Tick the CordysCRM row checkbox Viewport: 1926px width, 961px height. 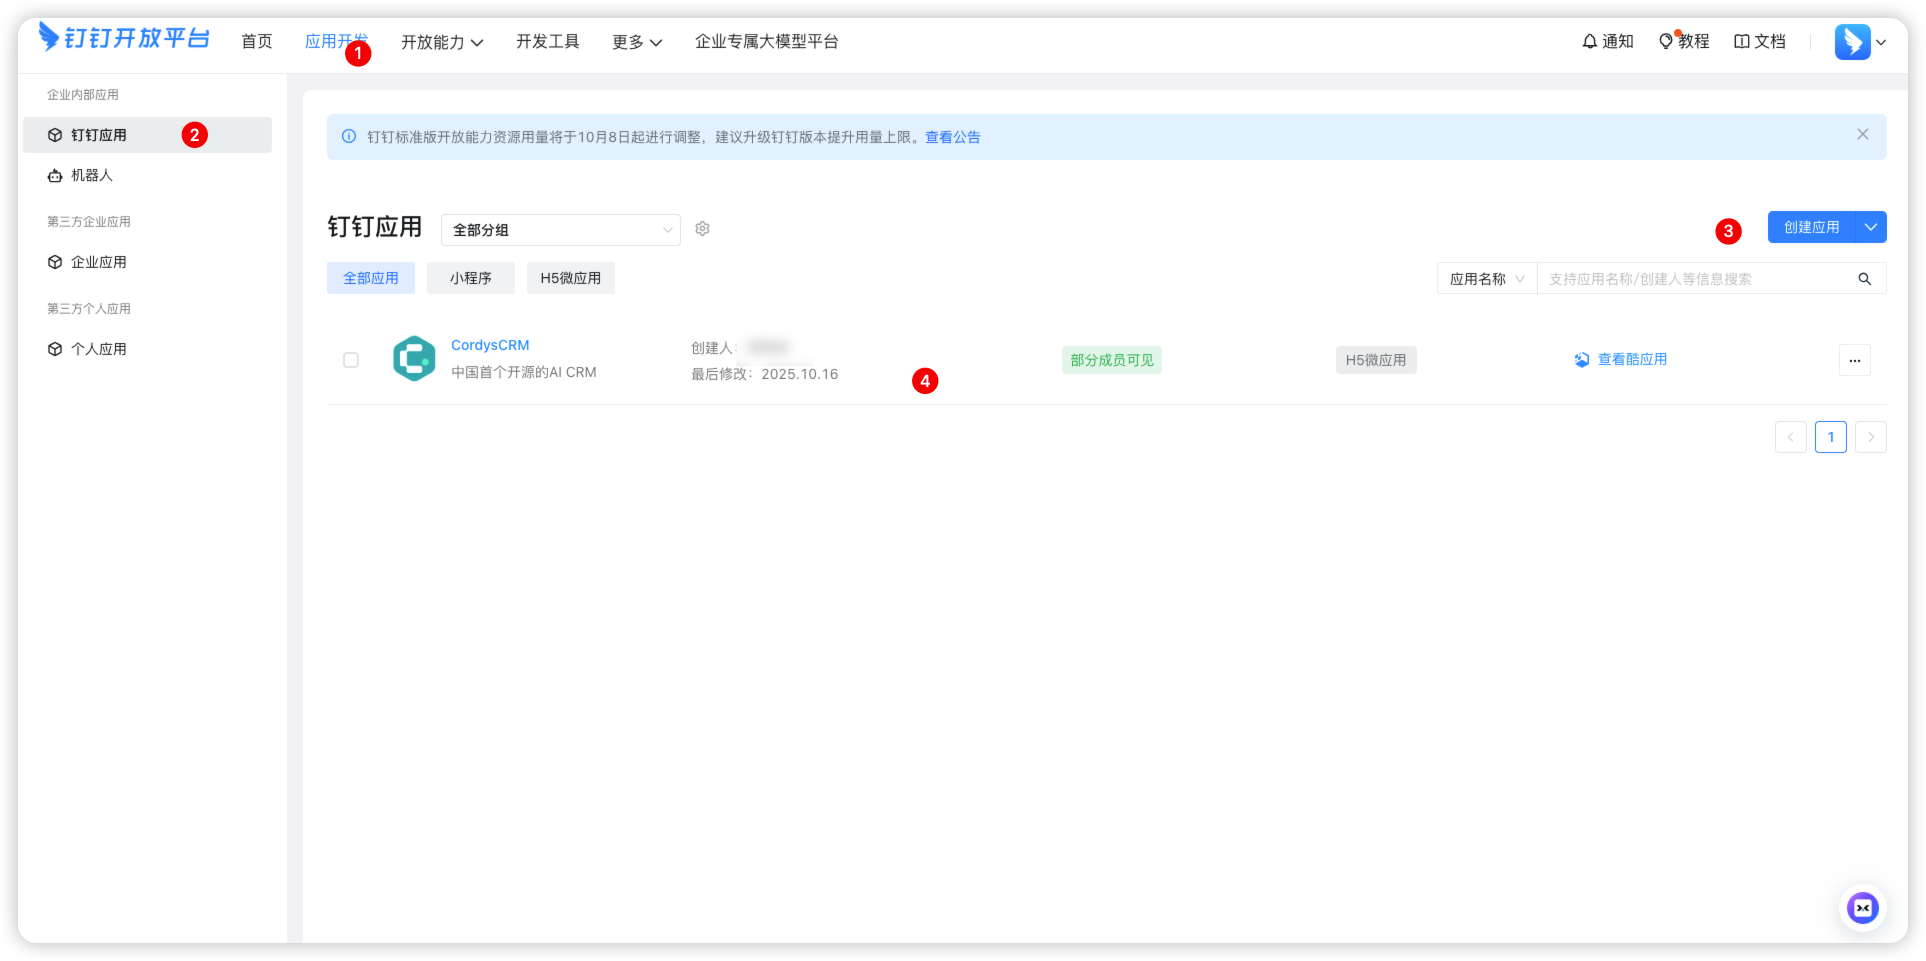point(351,360)
